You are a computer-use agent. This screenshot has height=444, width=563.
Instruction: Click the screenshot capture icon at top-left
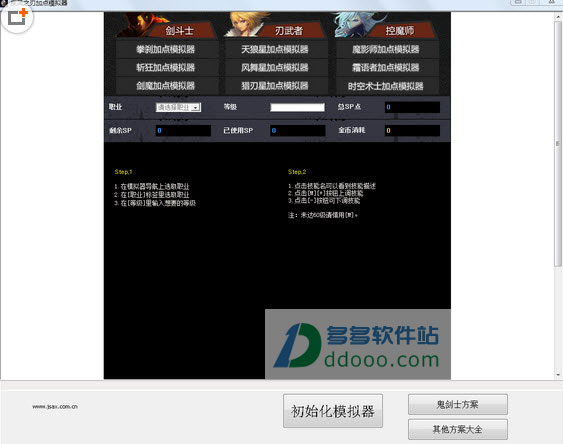point(17,17)
